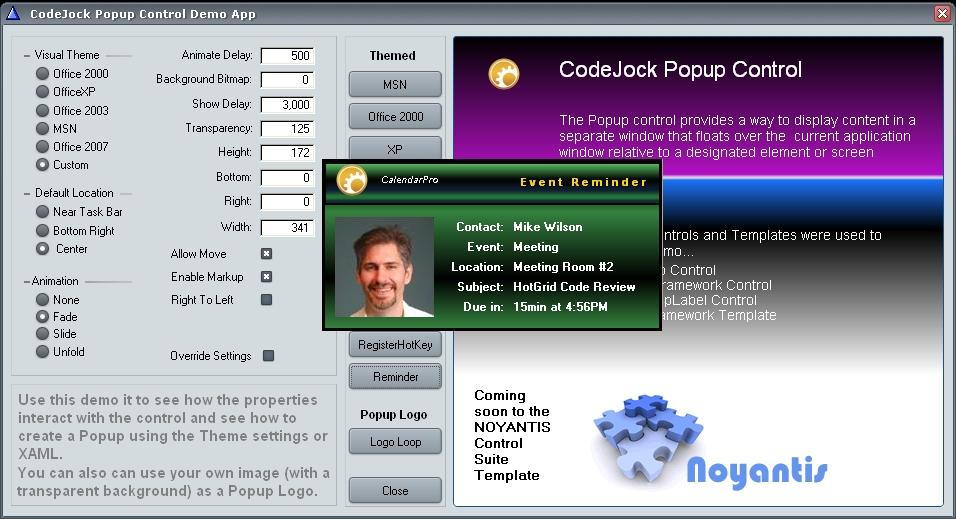Click the CalendarPro gear icon in popup

(x=352, y=180)
